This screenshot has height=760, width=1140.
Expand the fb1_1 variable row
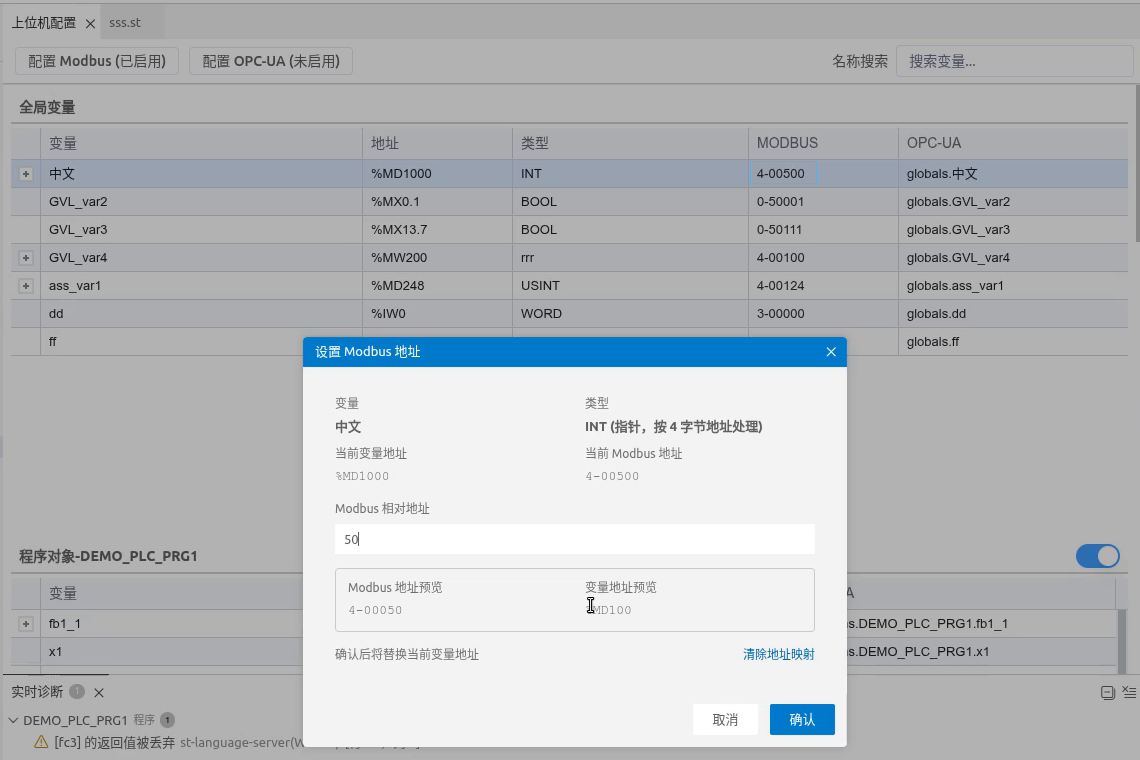click(x=25, y=624)
